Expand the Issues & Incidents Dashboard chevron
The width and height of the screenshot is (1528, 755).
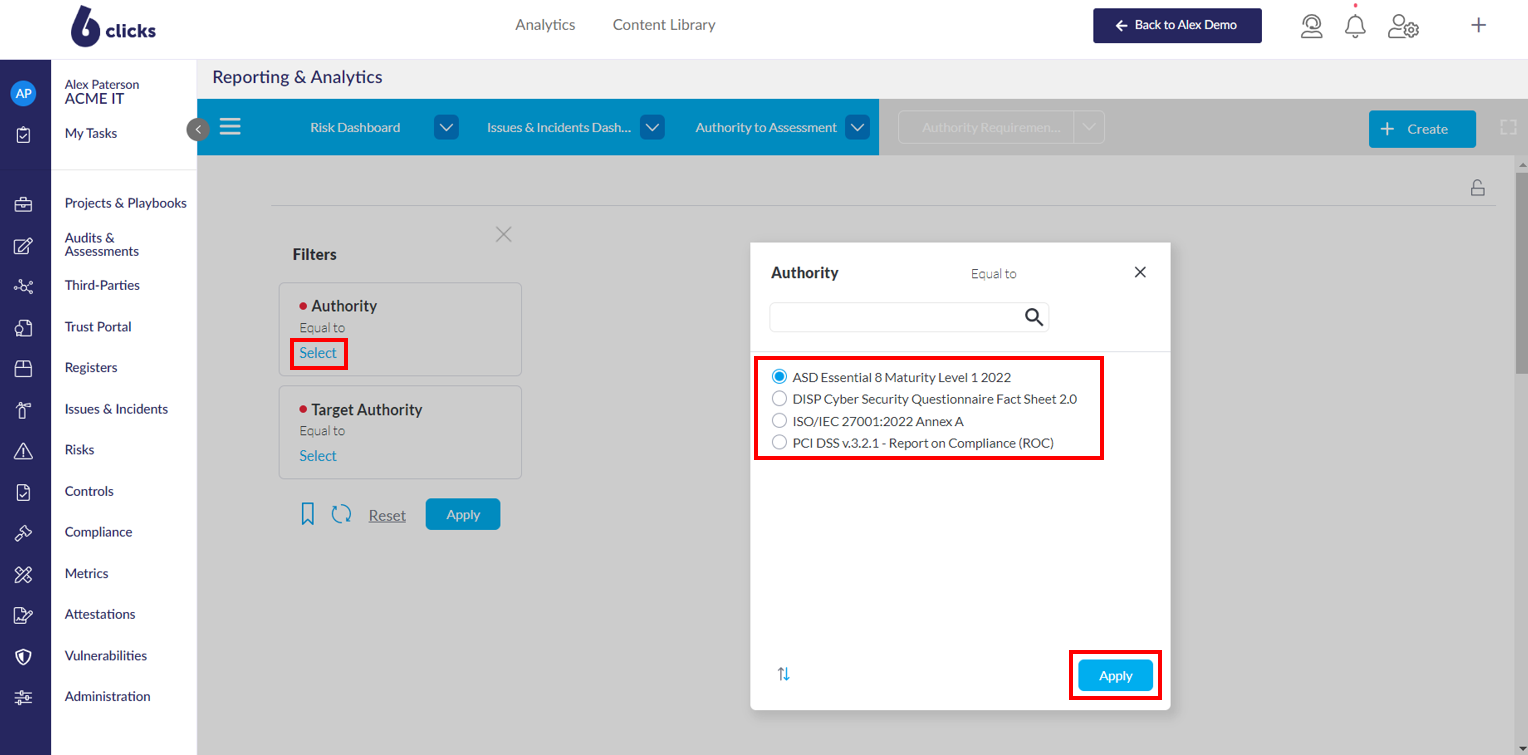point(652,127)
